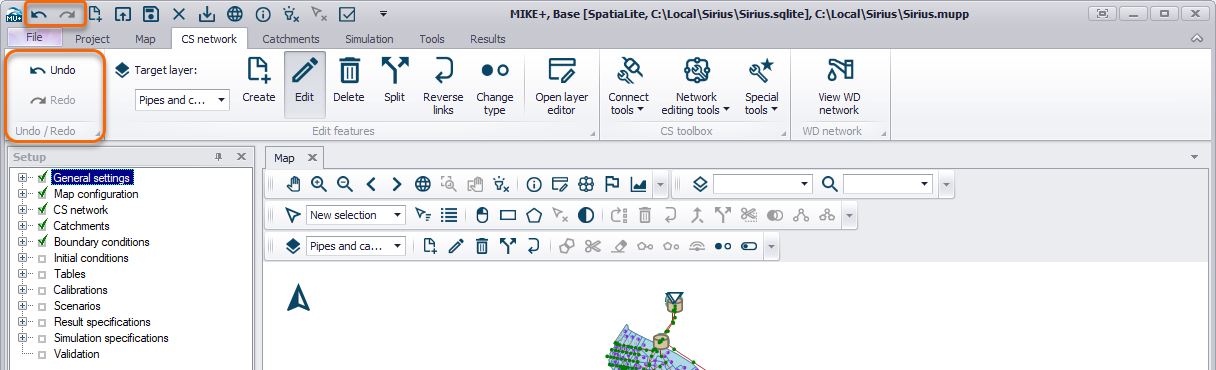Click the green check beside Catchments
Image resolution: width=1216 pixels, height=370 pixels.
pos(42,226)
